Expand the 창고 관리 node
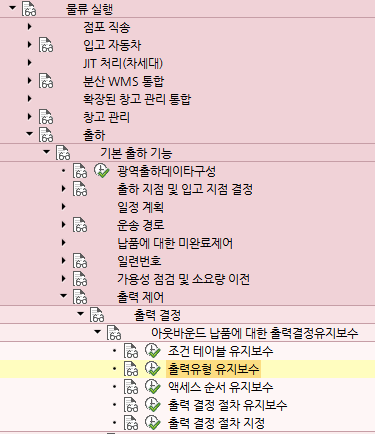The height and width of the screenshot is (434, 375). coord(30,116)
